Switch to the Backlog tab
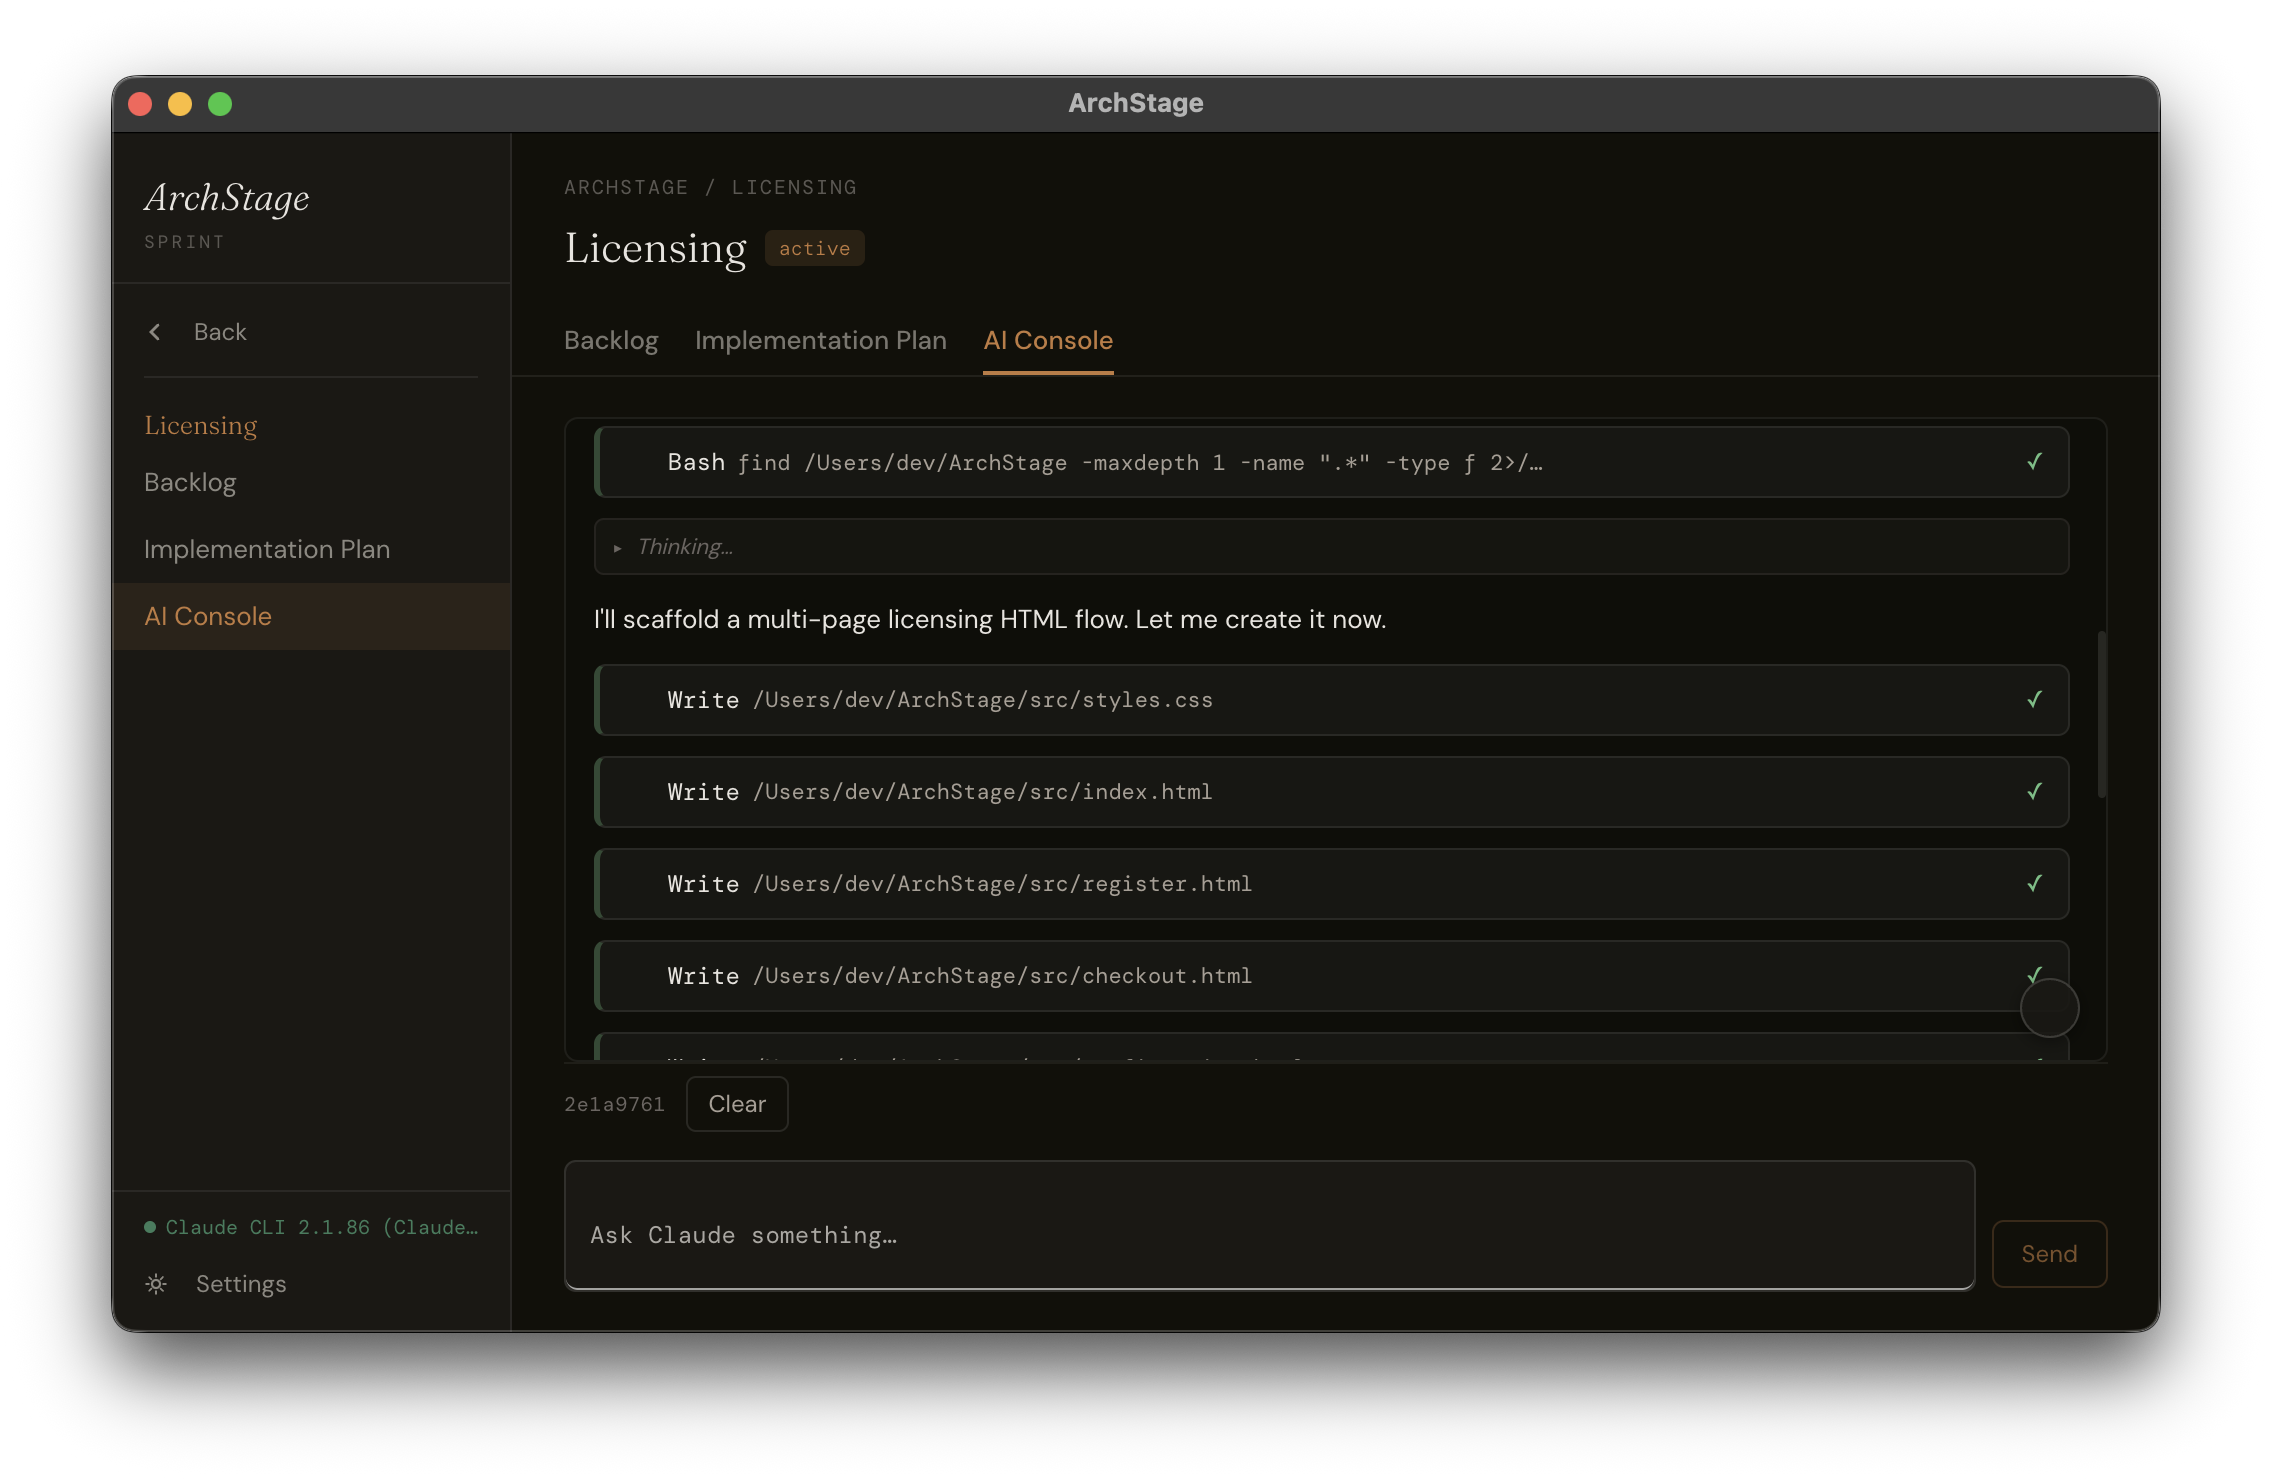This screenshot has width=2272, height=1480. point(610,340)
